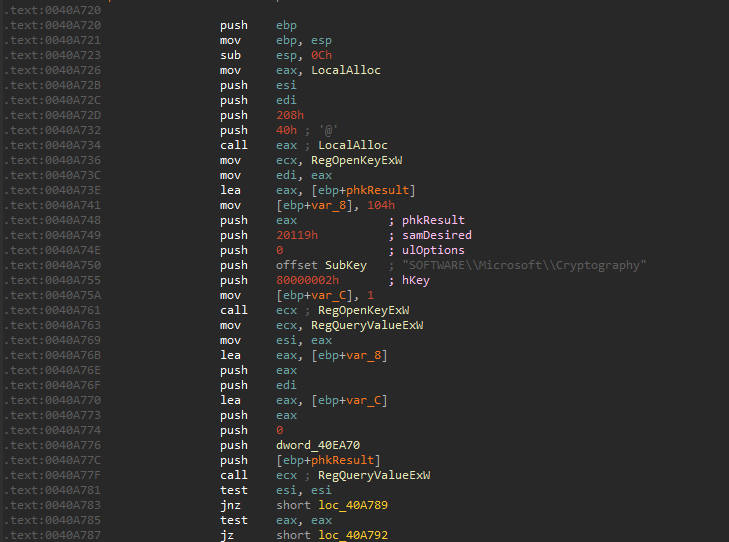
Task: Click address .text:0040A787
Action: (52, 535)
